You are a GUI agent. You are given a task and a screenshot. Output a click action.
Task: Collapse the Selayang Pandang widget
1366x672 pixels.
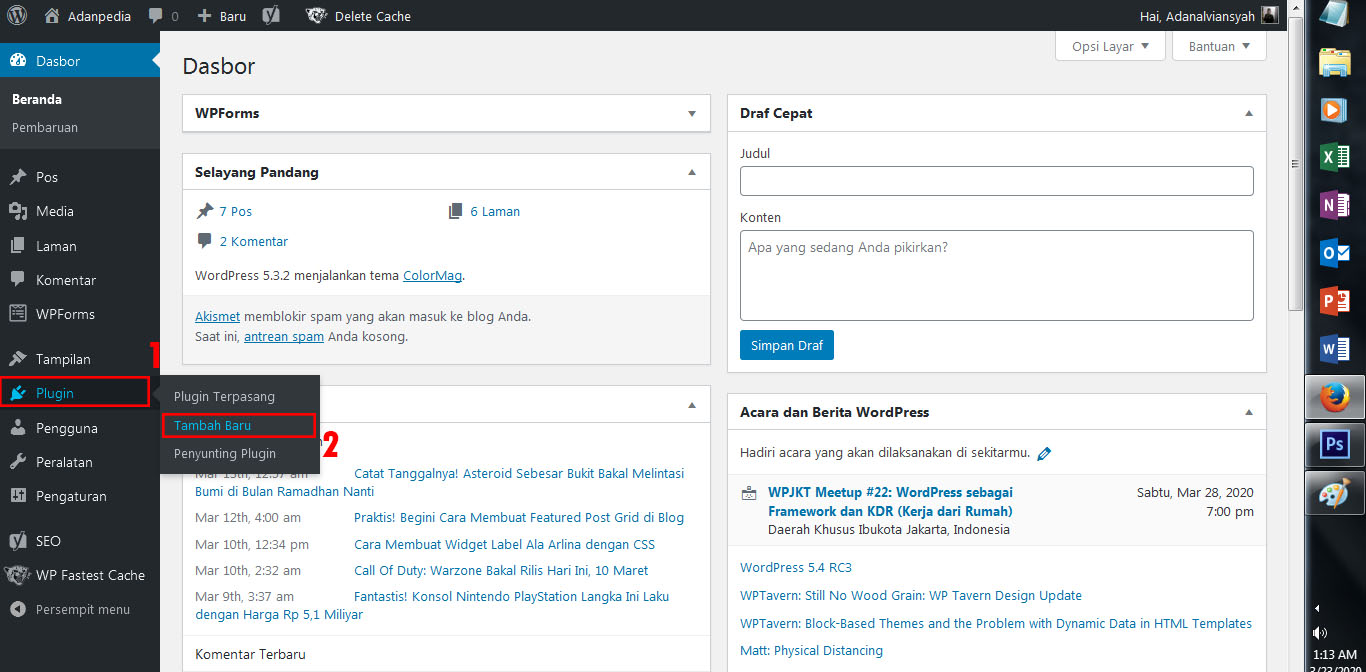click(691, 172)
